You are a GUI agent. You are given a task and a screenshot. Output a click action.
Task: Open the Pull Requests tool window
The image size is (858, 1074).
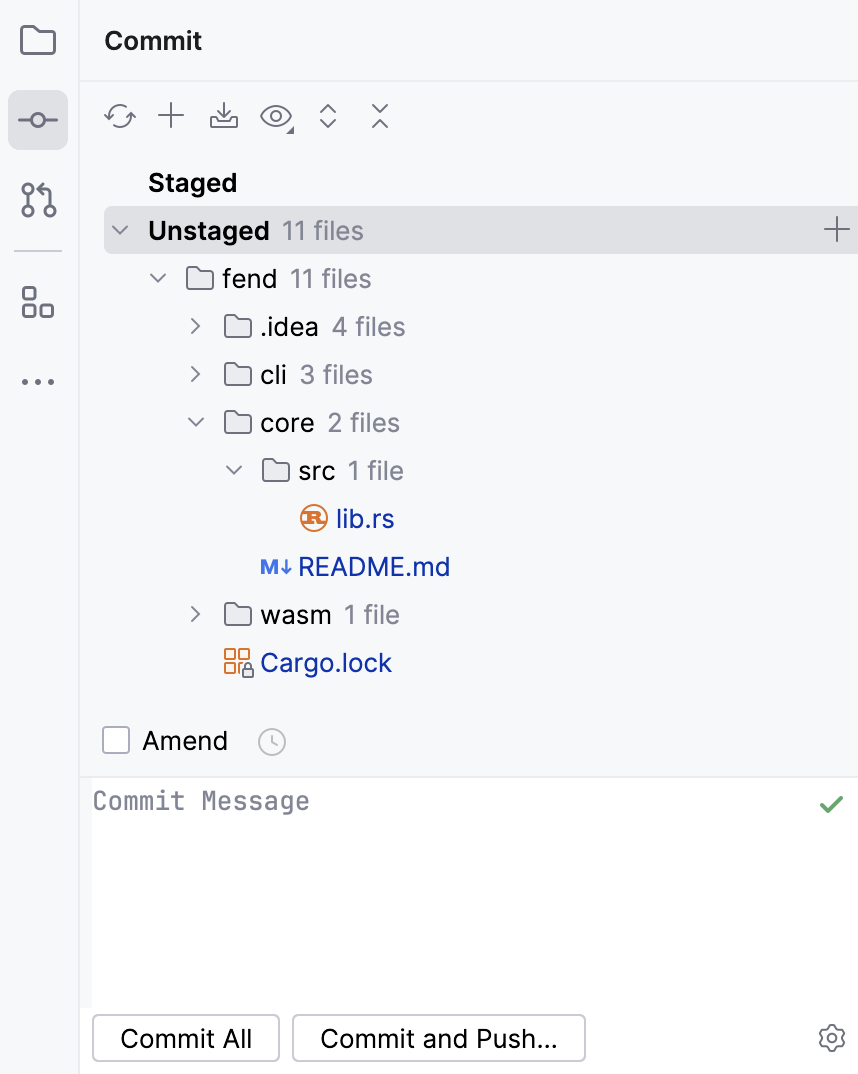point(37,200)
